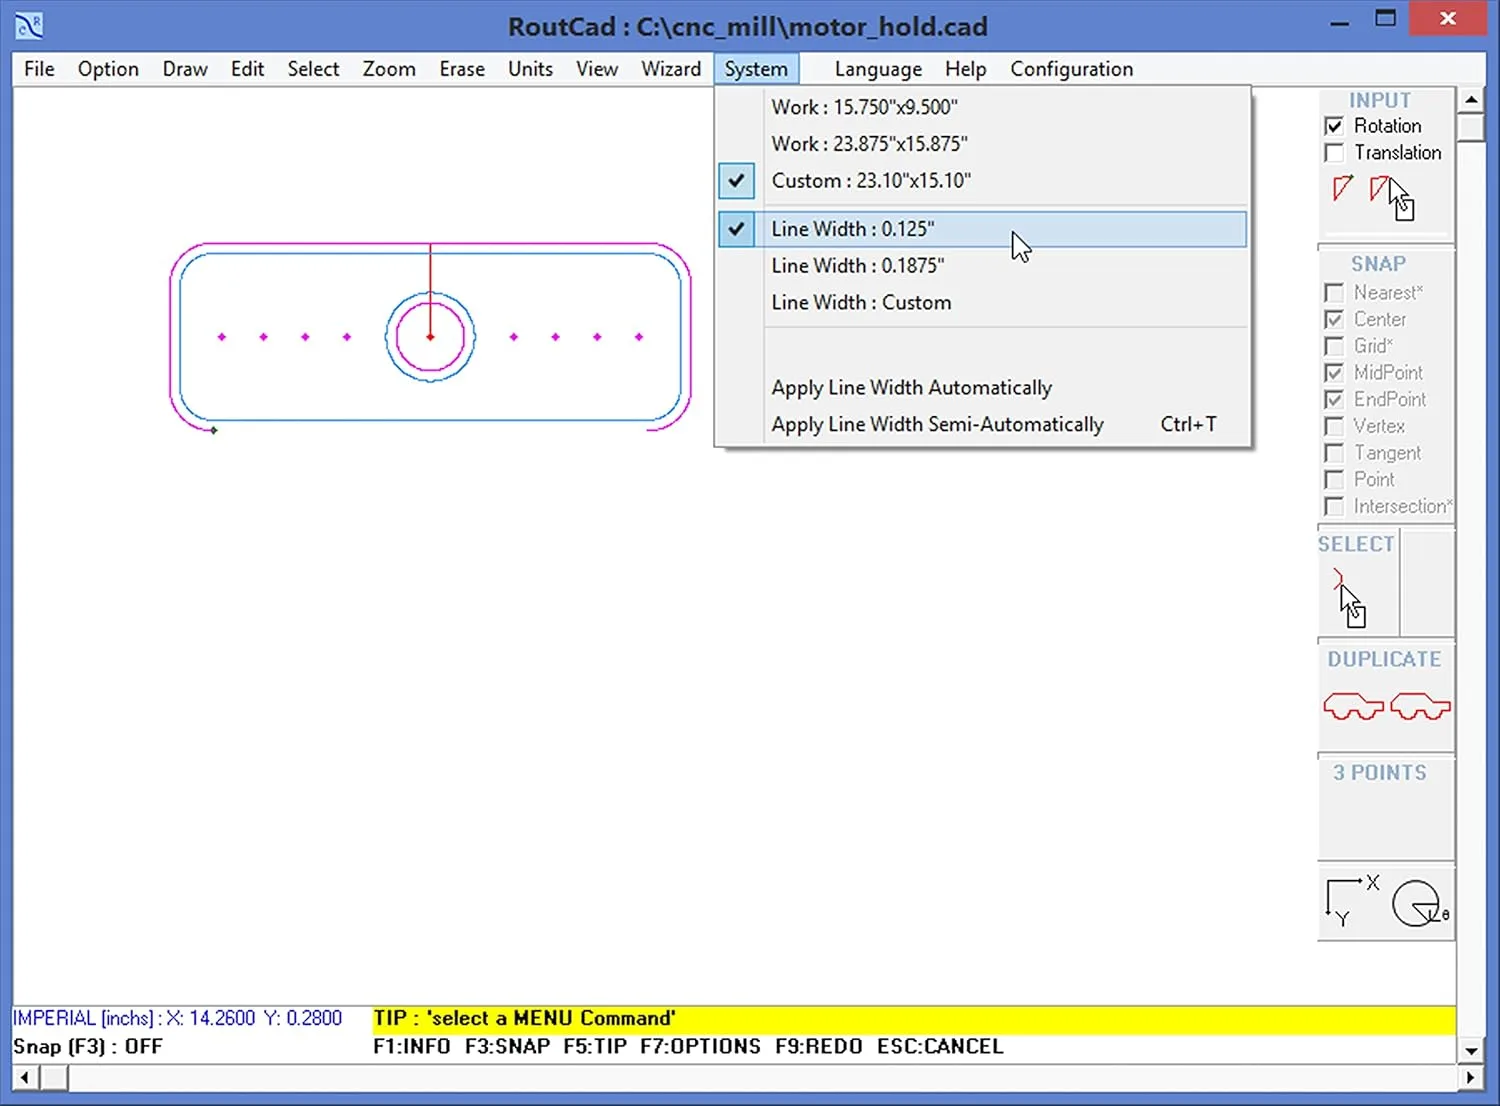Screen dimensions: 1500x1106
Task: Uncheck the MidPoint snap option
Action: pos(1334,372)
